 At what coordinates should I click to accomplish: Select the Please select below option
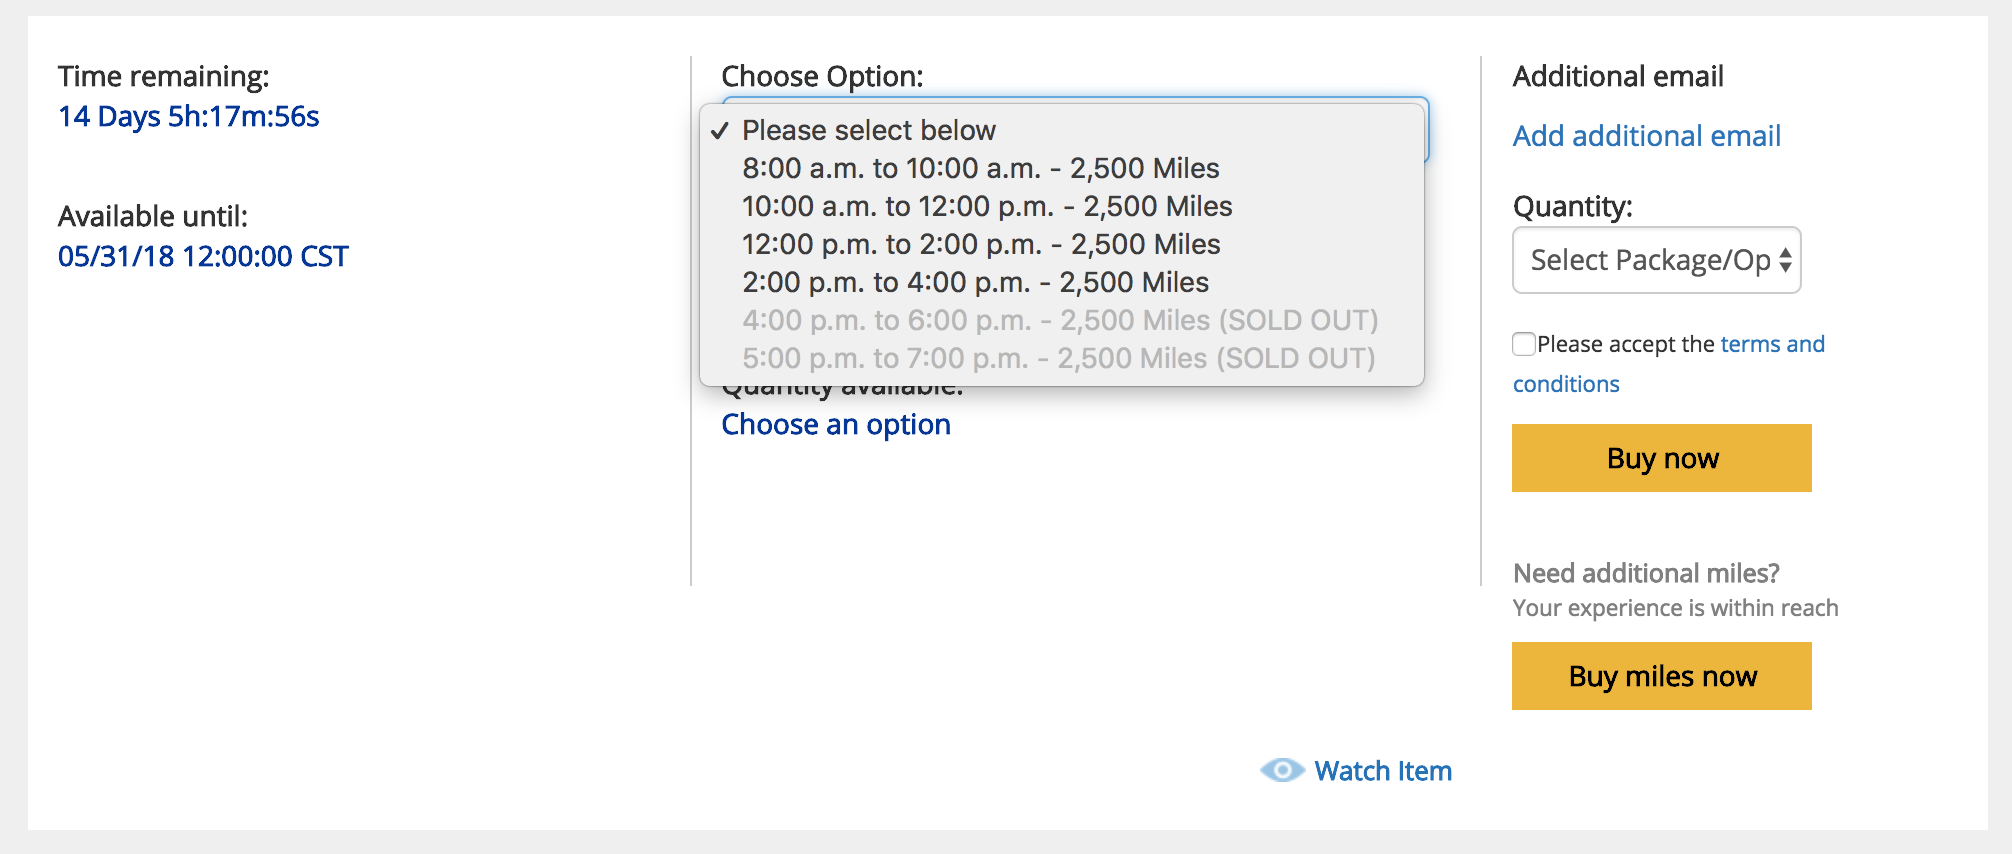tap(1062, 130)
